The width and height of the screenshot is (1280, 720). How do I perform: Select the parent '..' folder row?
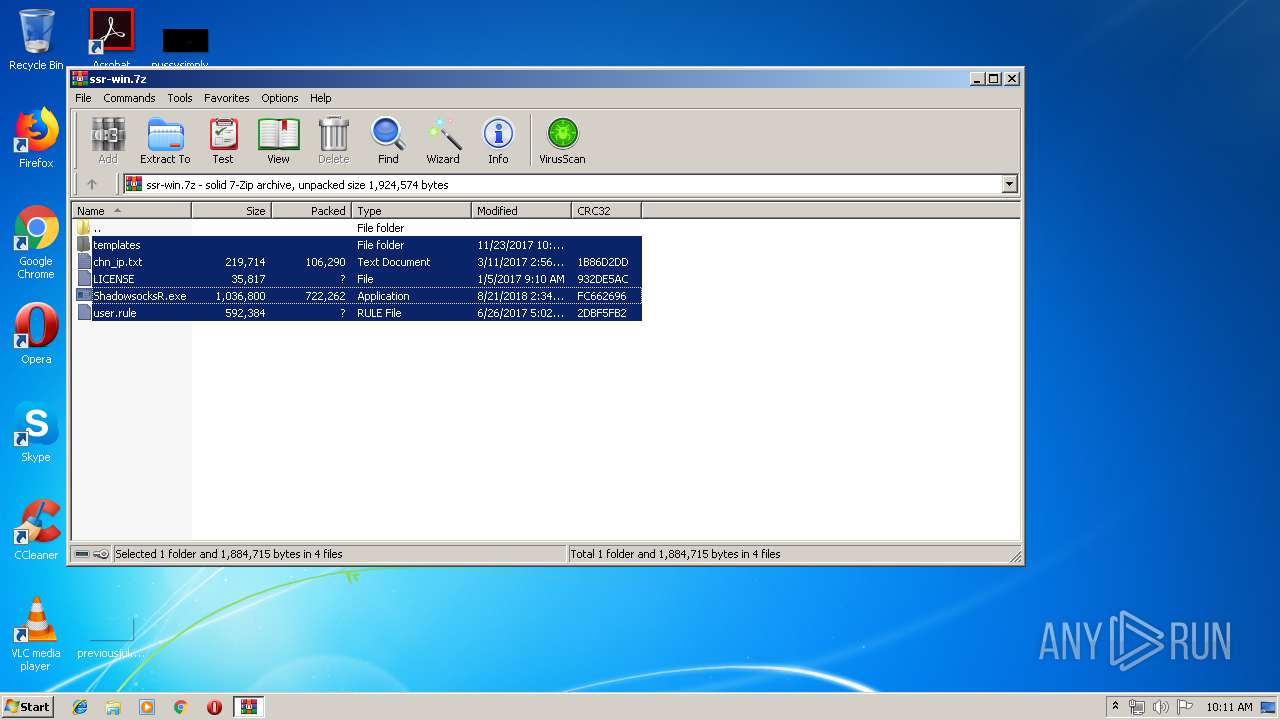357,228
